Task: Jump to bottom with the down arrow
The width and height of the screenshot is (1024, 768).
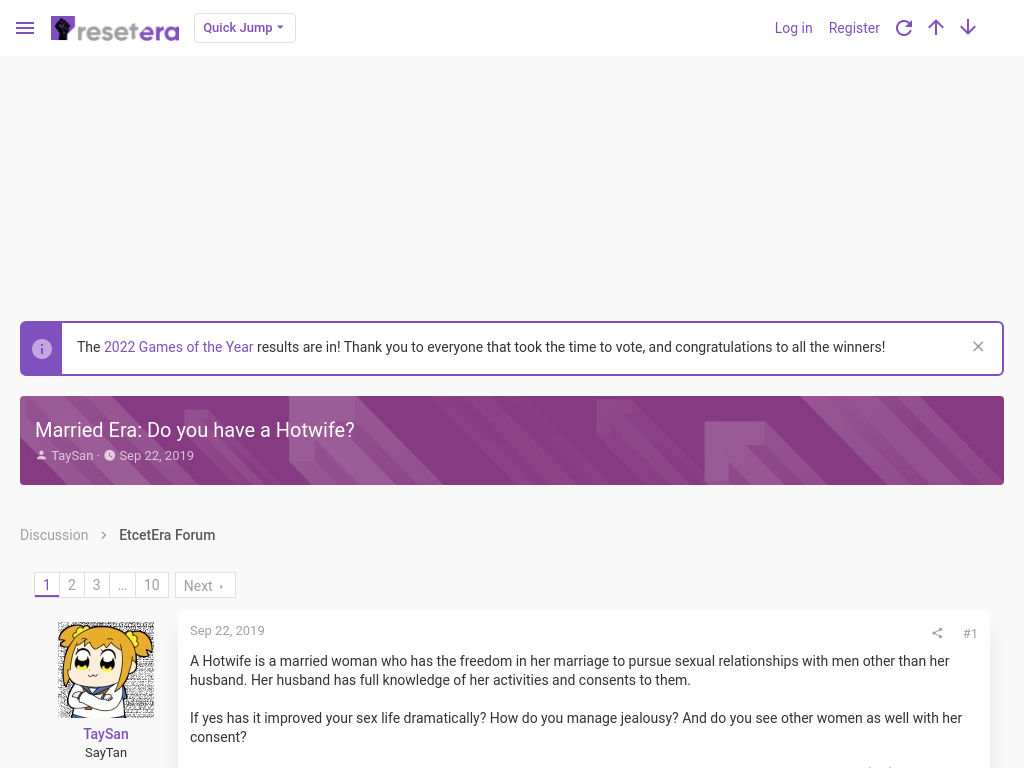Action: point(968,28)
